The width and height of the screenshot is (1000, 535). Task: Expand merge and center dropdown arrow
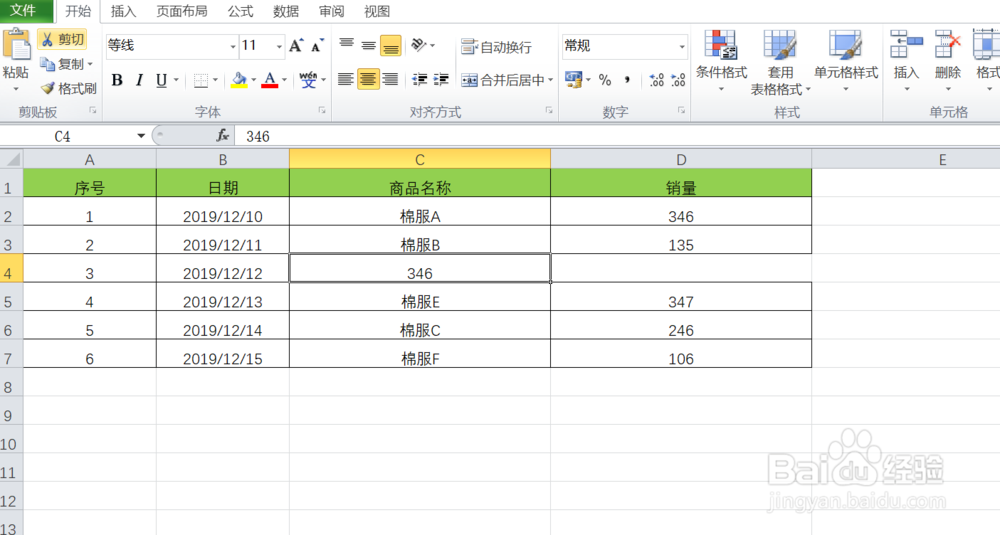550,80
